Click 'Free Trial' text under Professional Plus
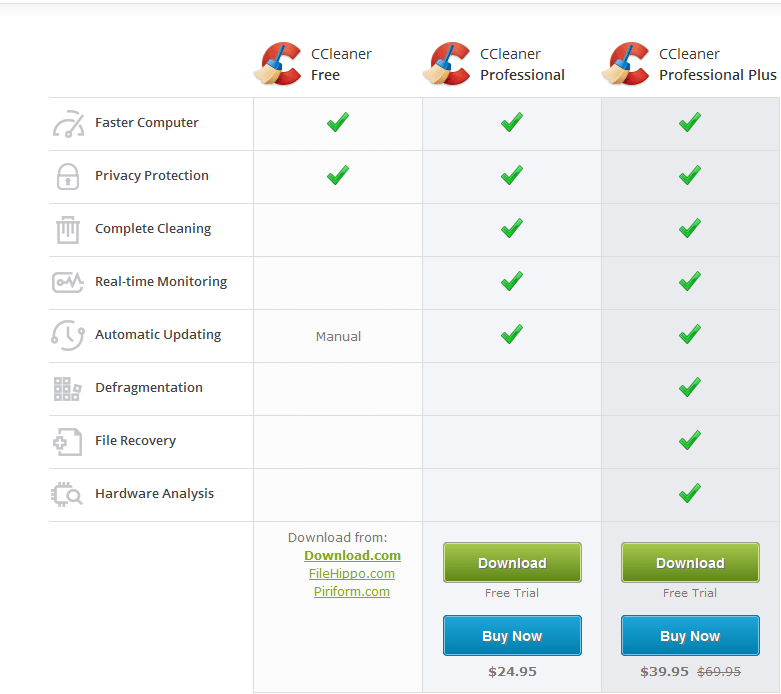 690,593
